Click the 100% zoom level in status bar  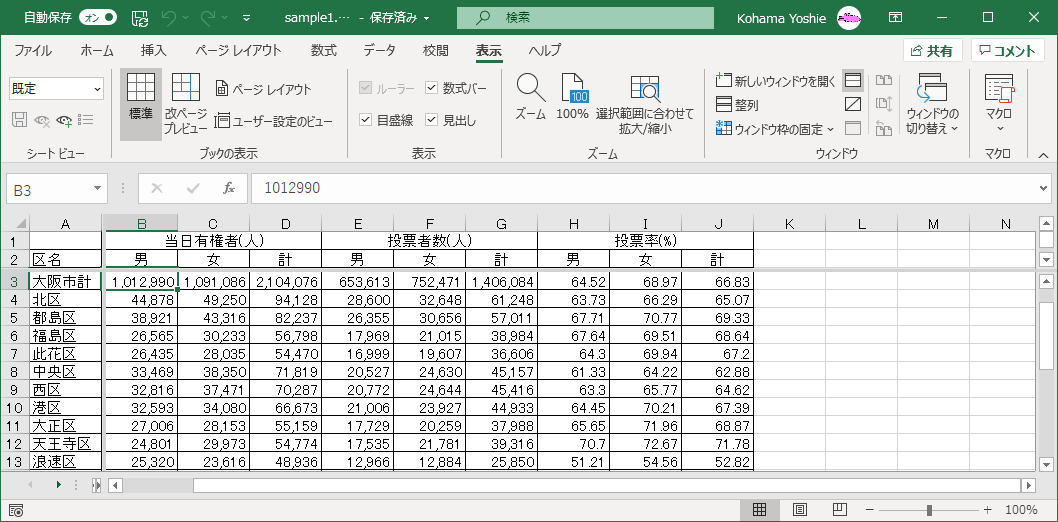pos(1022,510)
